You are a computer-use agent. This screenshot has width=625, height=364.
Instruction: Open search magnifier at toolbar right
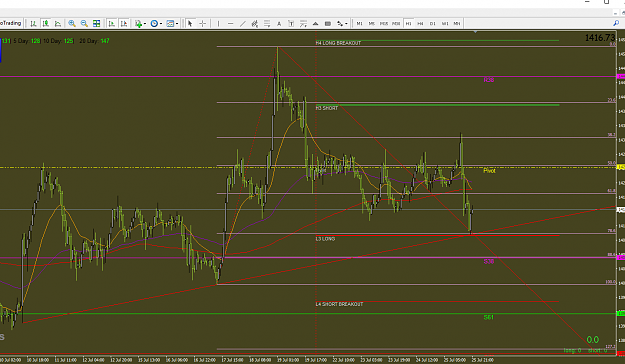pyautogui.click(x=616, y=24)
